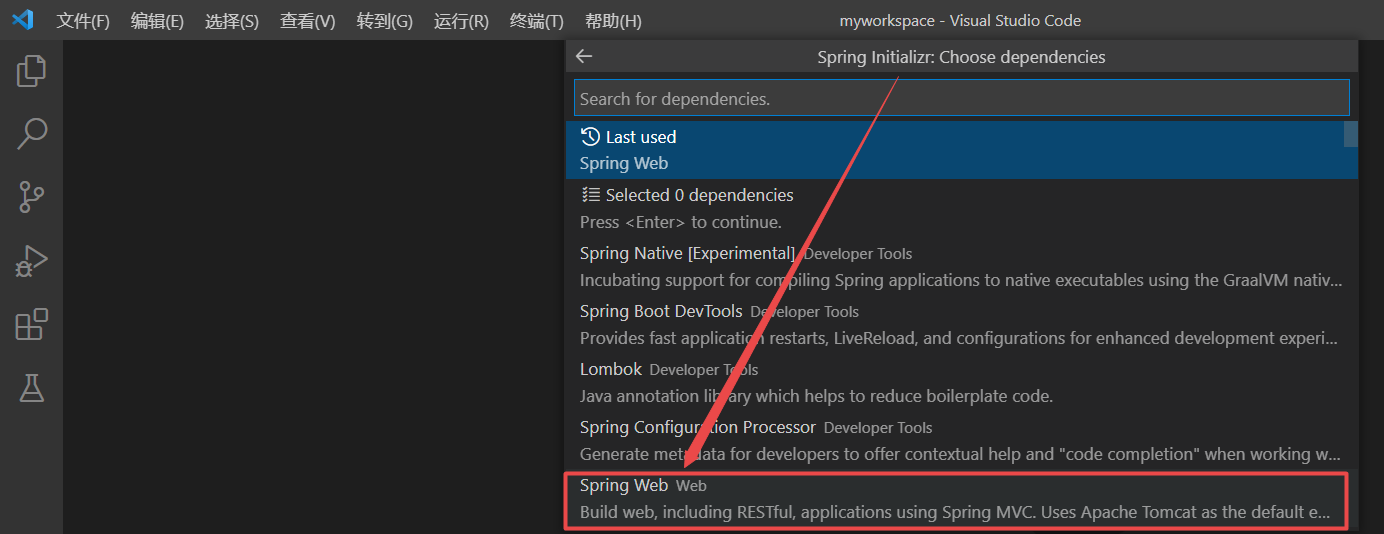
Task: Click the Spring Initializr dialog title
Action: (961, 57)
